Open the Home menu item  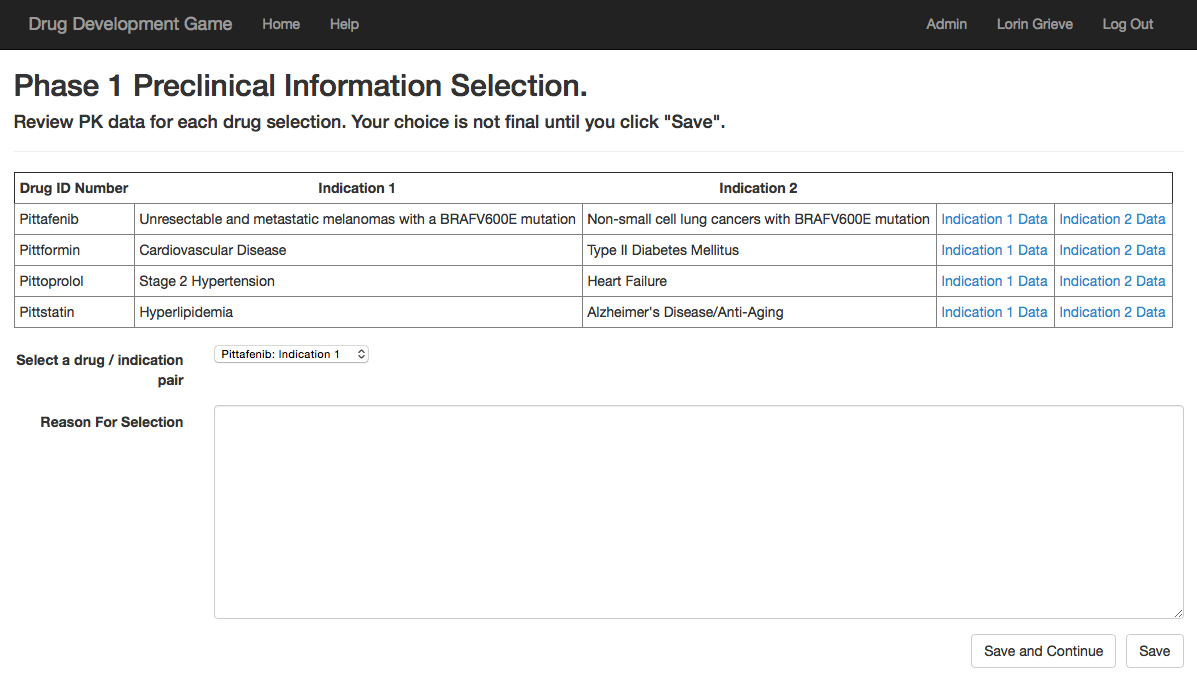[281, 24]
